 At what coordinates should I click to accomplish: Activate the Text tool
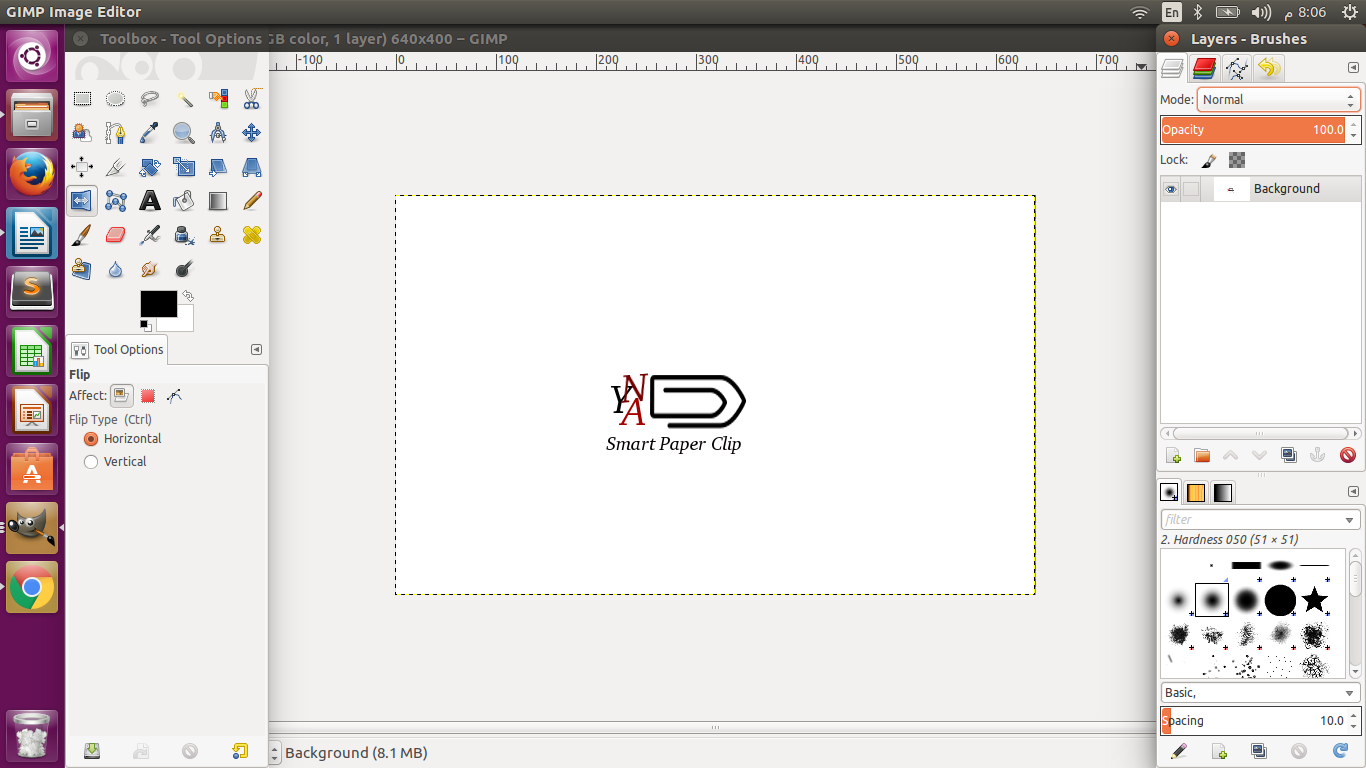[x=150, y=201]
